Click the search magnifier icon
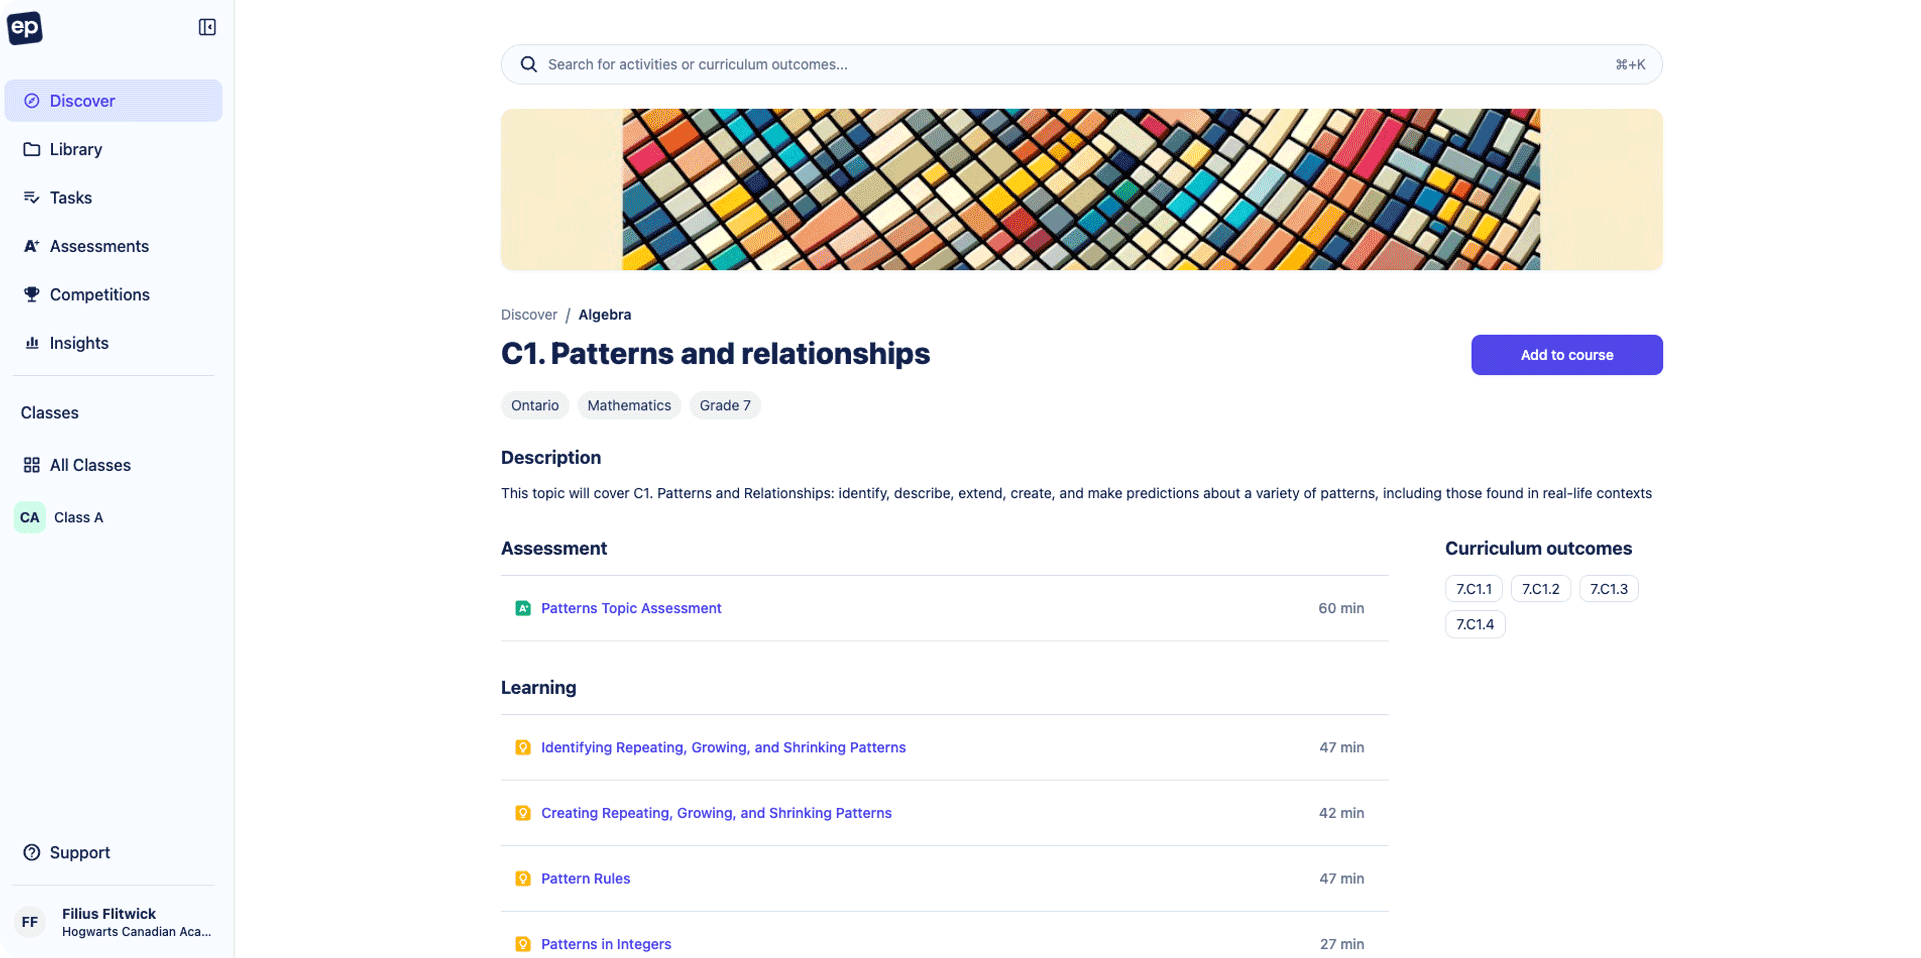 coord(529,65)
